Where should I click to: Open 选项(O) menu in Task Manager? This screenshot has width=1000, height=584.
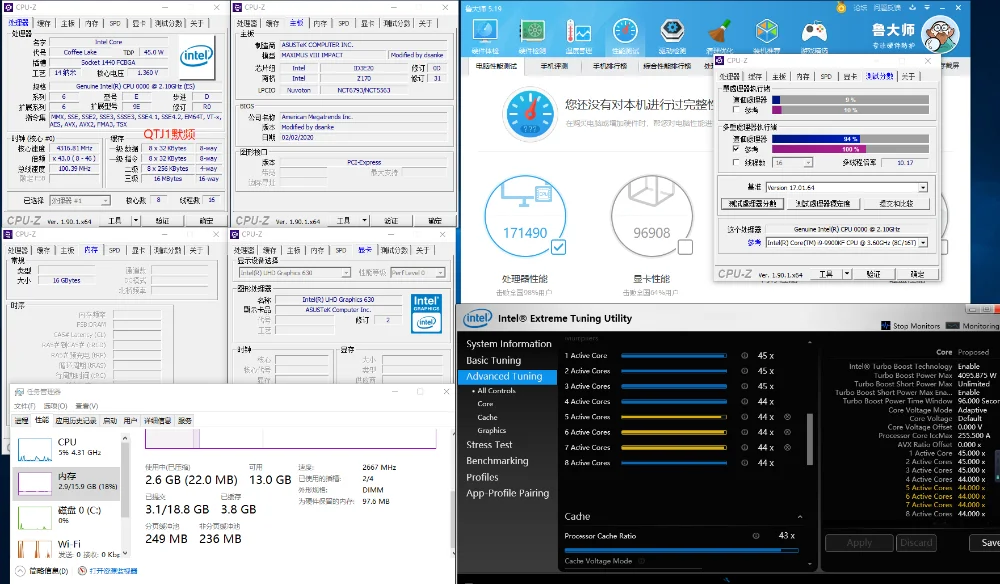(55, 406)
